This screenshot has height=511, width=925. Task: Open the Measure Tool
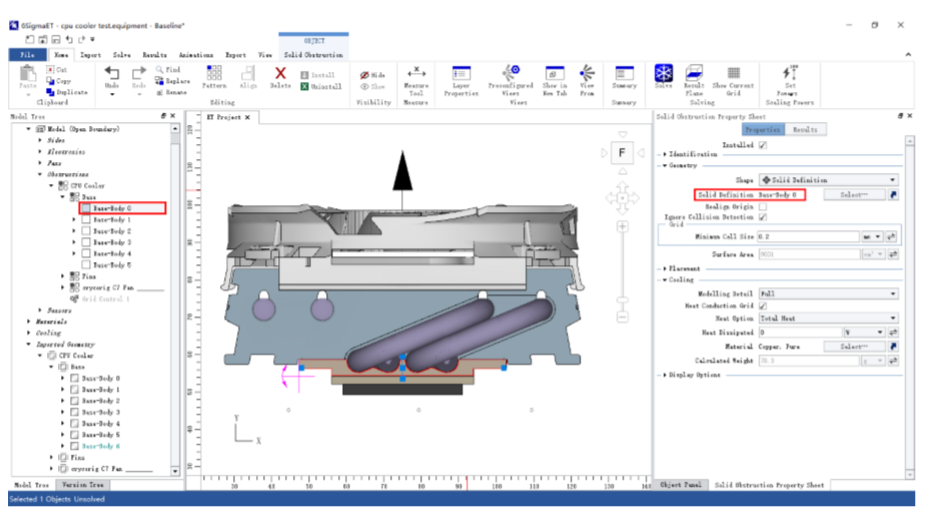coord(416,74)
